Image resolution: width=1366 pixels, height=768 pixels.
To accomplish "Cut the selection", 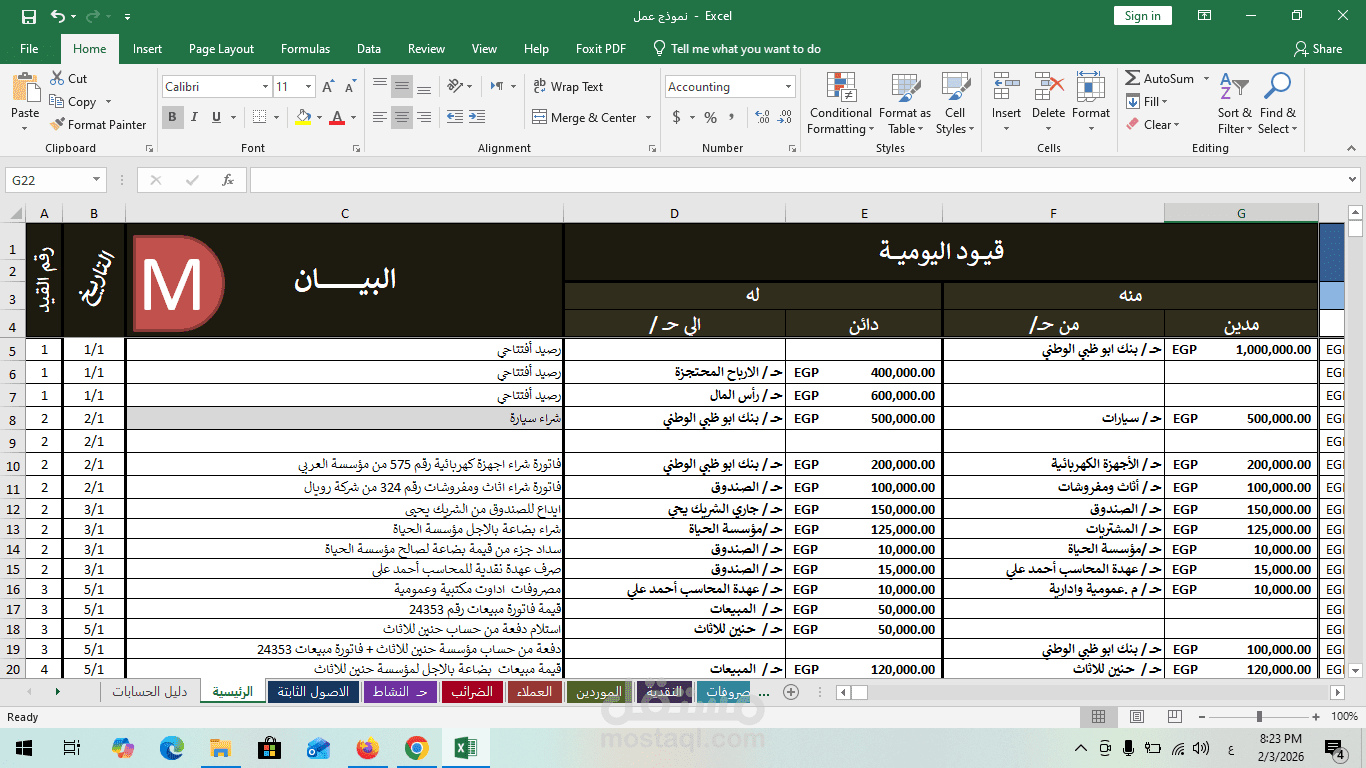I will coord(68,79).
